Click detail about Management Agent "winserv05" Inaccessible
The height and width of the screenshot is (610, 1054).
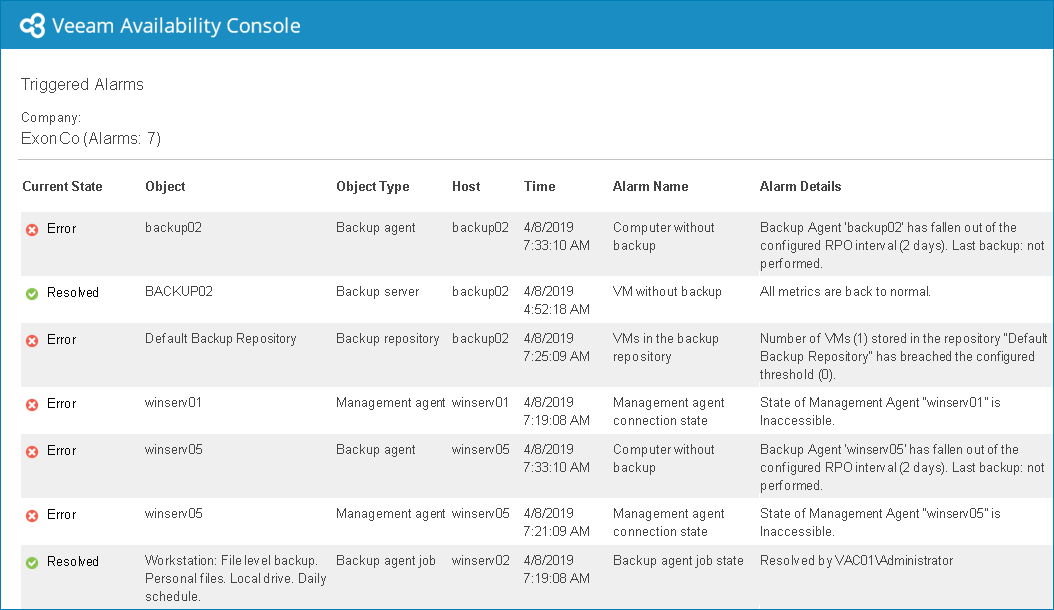880,522
